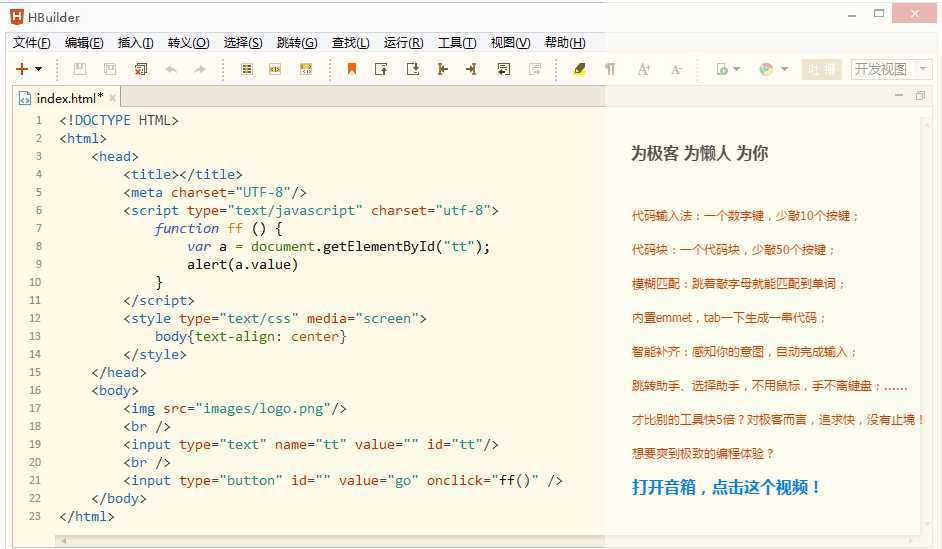Click the <img src="images/logo.png"/> line
Viewport: 942px width, 549px height.
pos(235,408)
